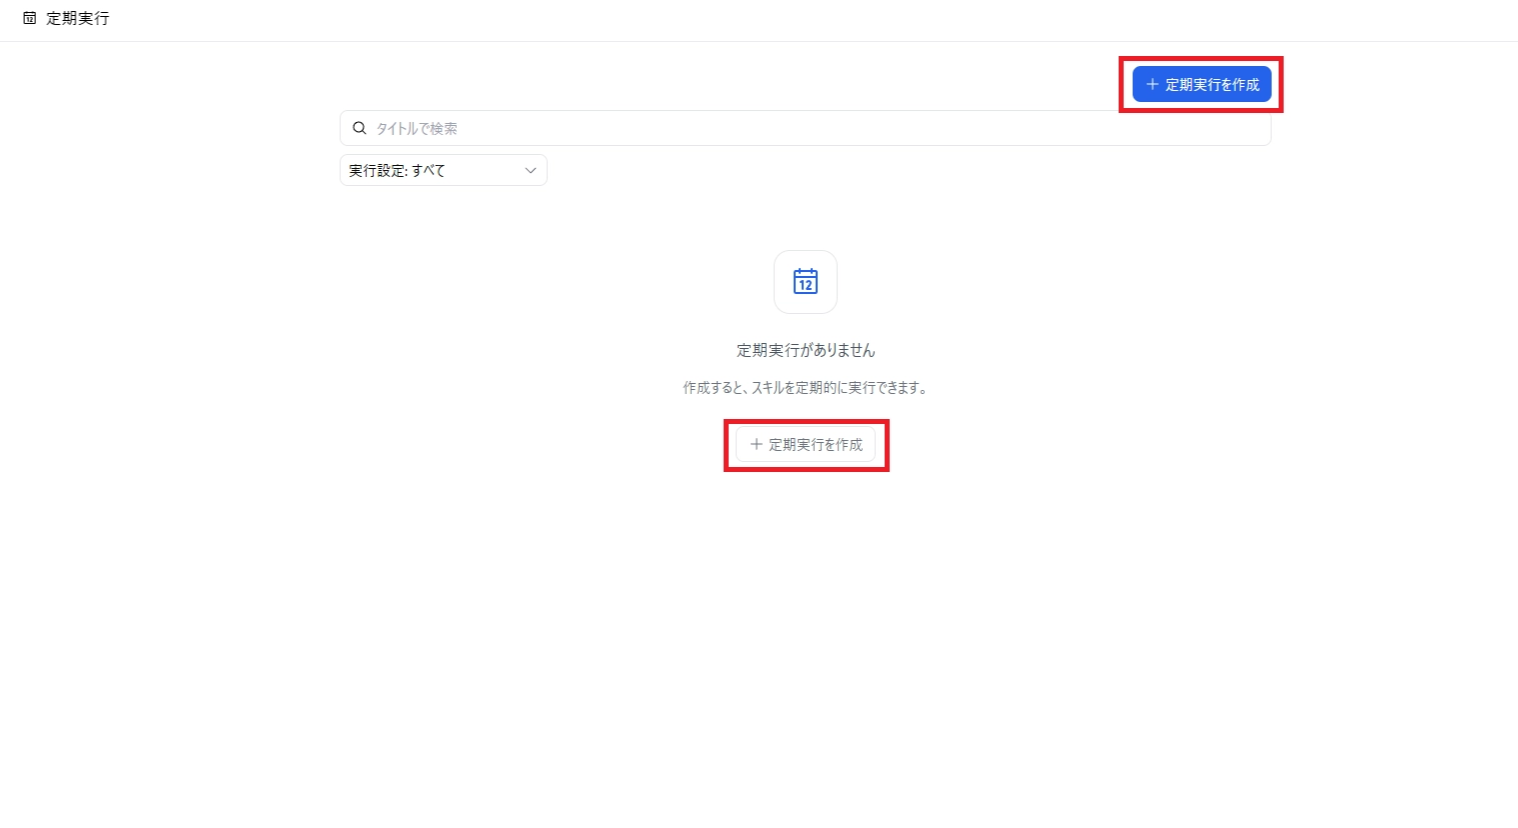Open the 実行設定: すべて dropdown
1518x828 pixels.
443,170
